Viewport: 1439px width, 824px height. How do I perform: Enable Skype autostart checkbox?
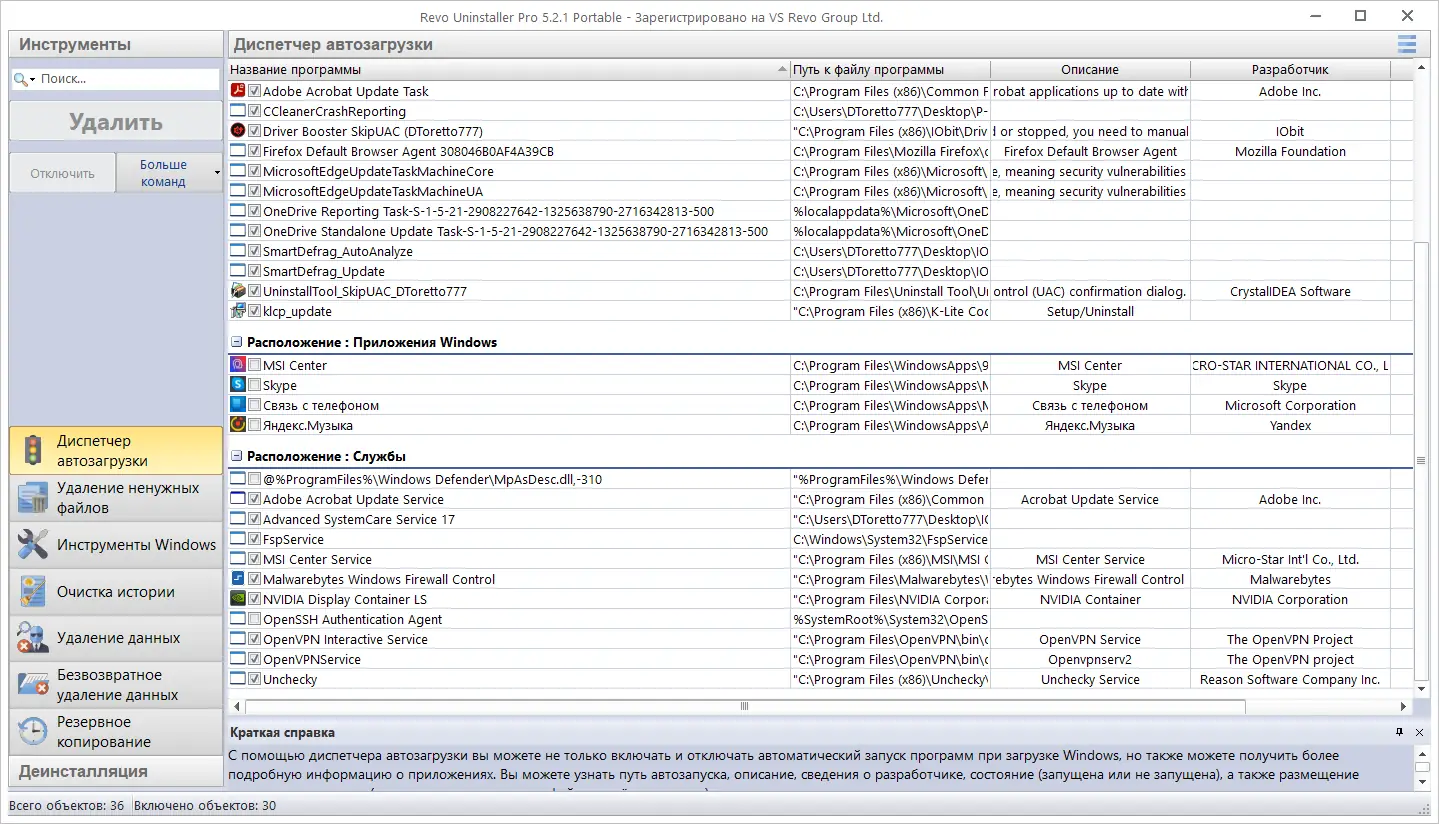254,385
